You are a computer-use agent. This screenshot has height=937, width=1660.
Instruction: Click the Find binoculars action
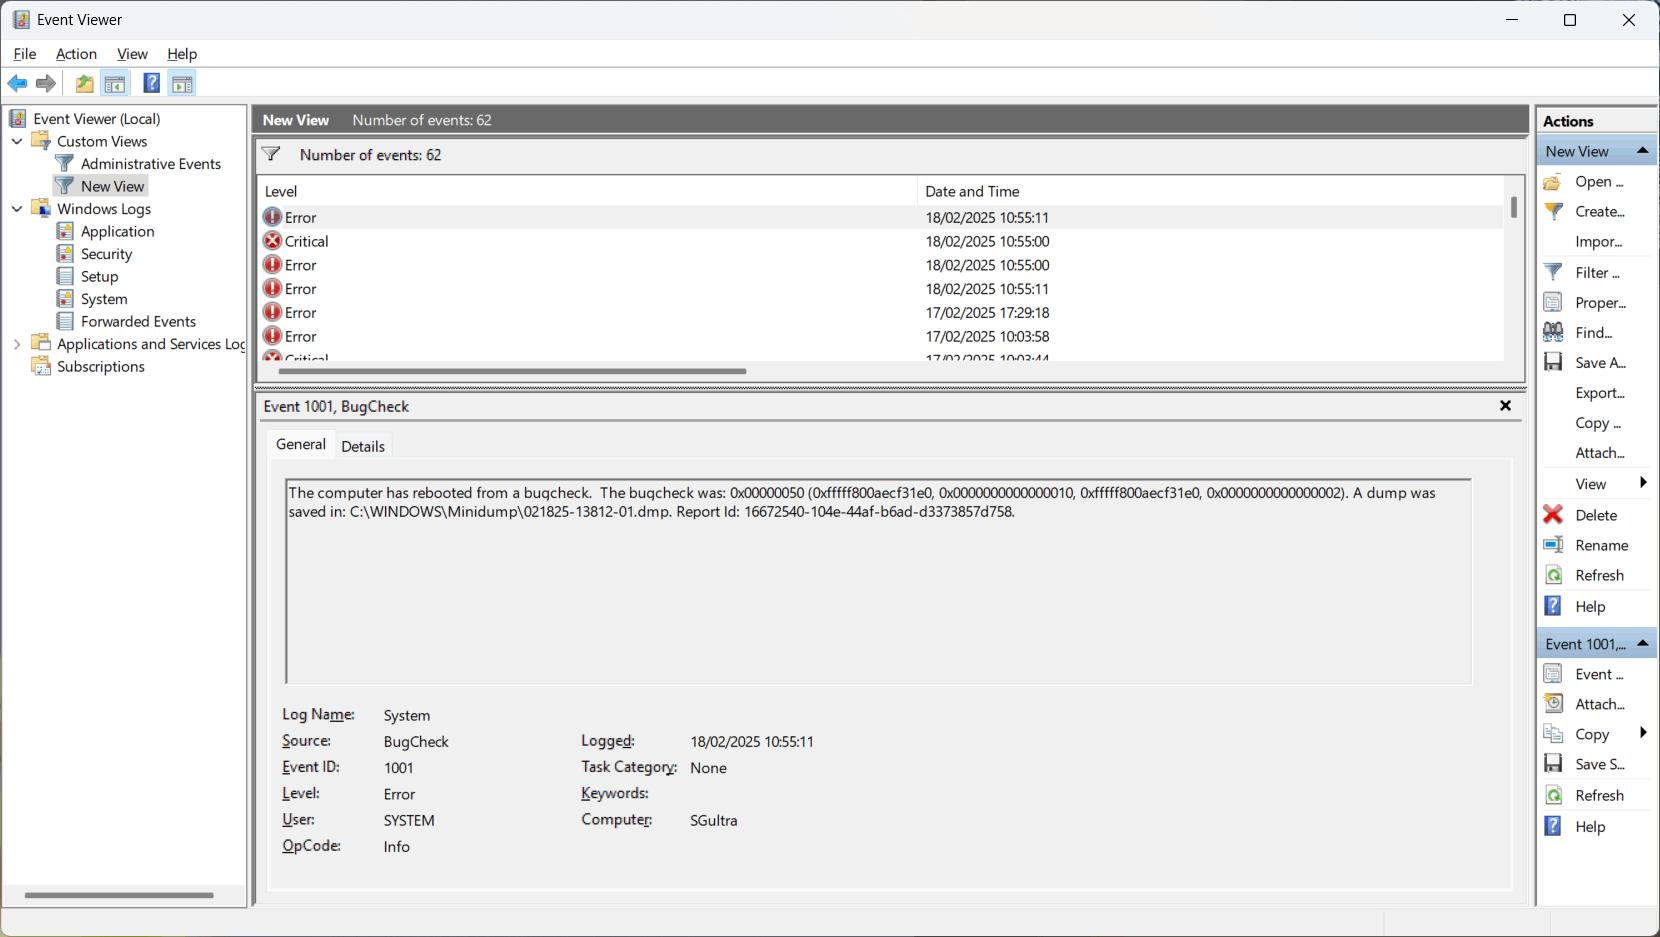1598,333
